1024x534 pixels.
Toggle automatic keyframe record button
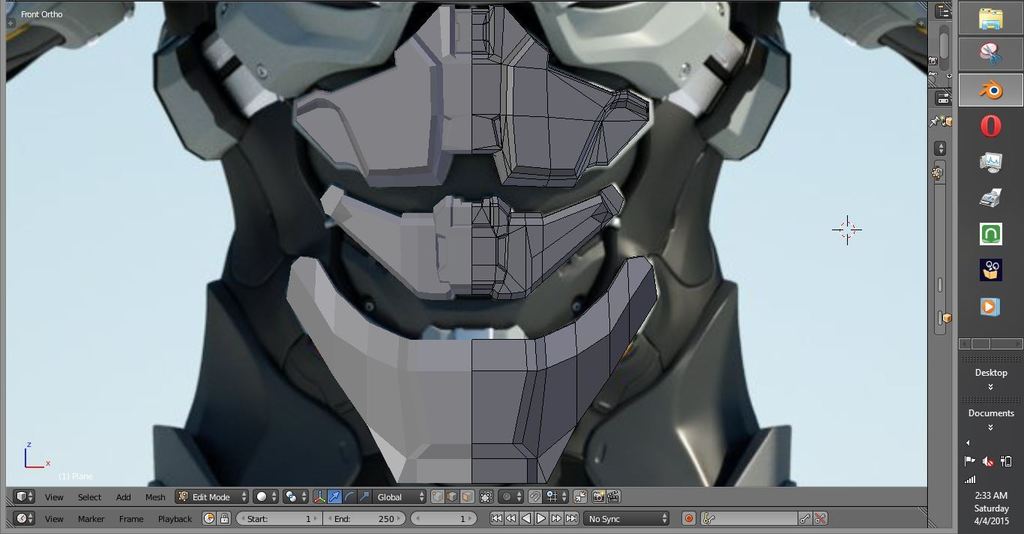pos(689,519)
